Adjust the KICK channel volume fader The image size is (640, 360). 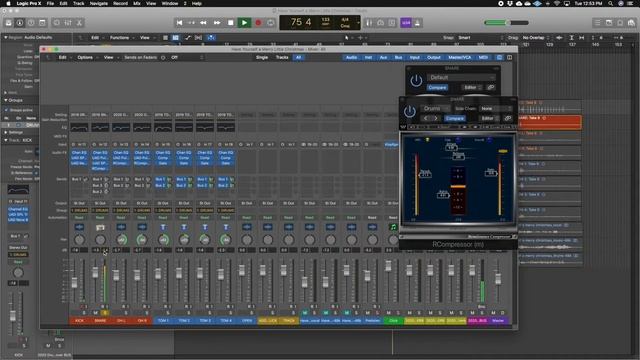[74, 282]
